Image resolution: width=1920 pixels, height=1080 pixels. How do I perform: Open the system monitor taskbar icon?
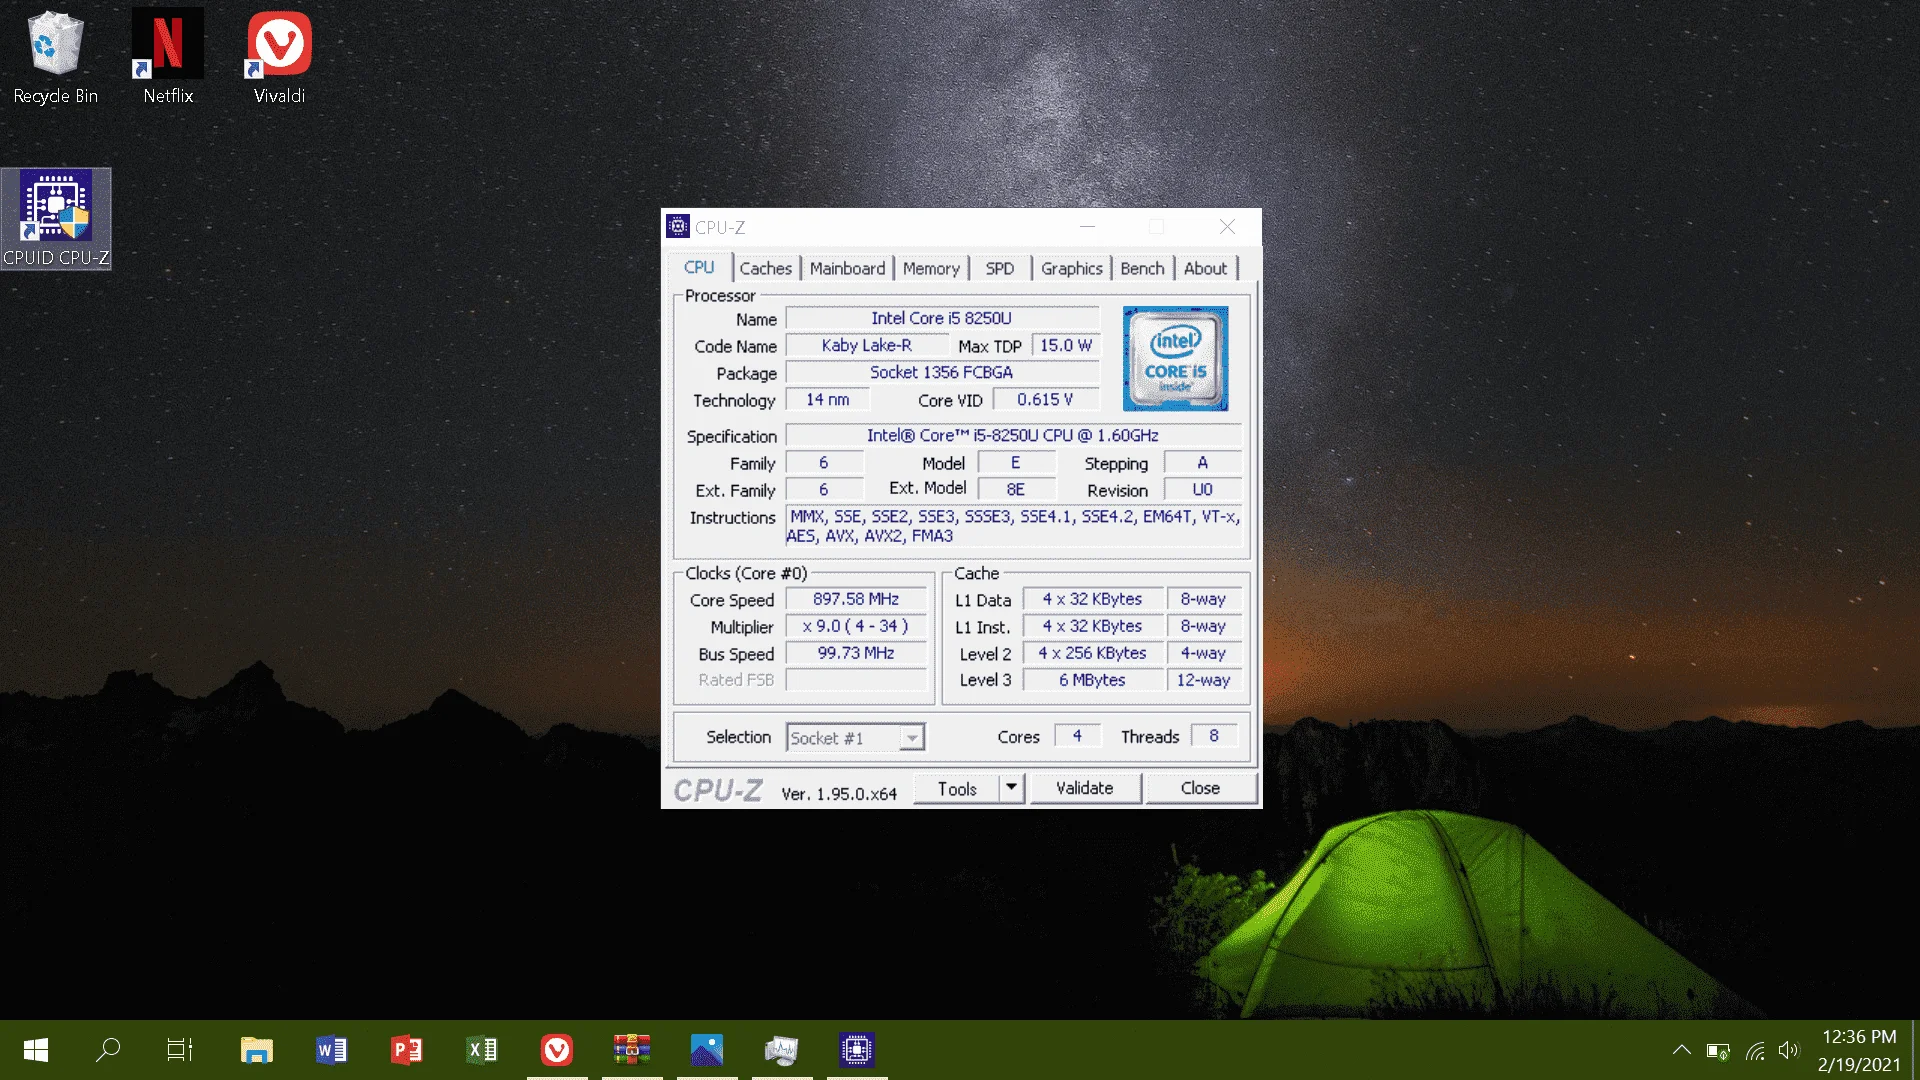[782, 1050]
